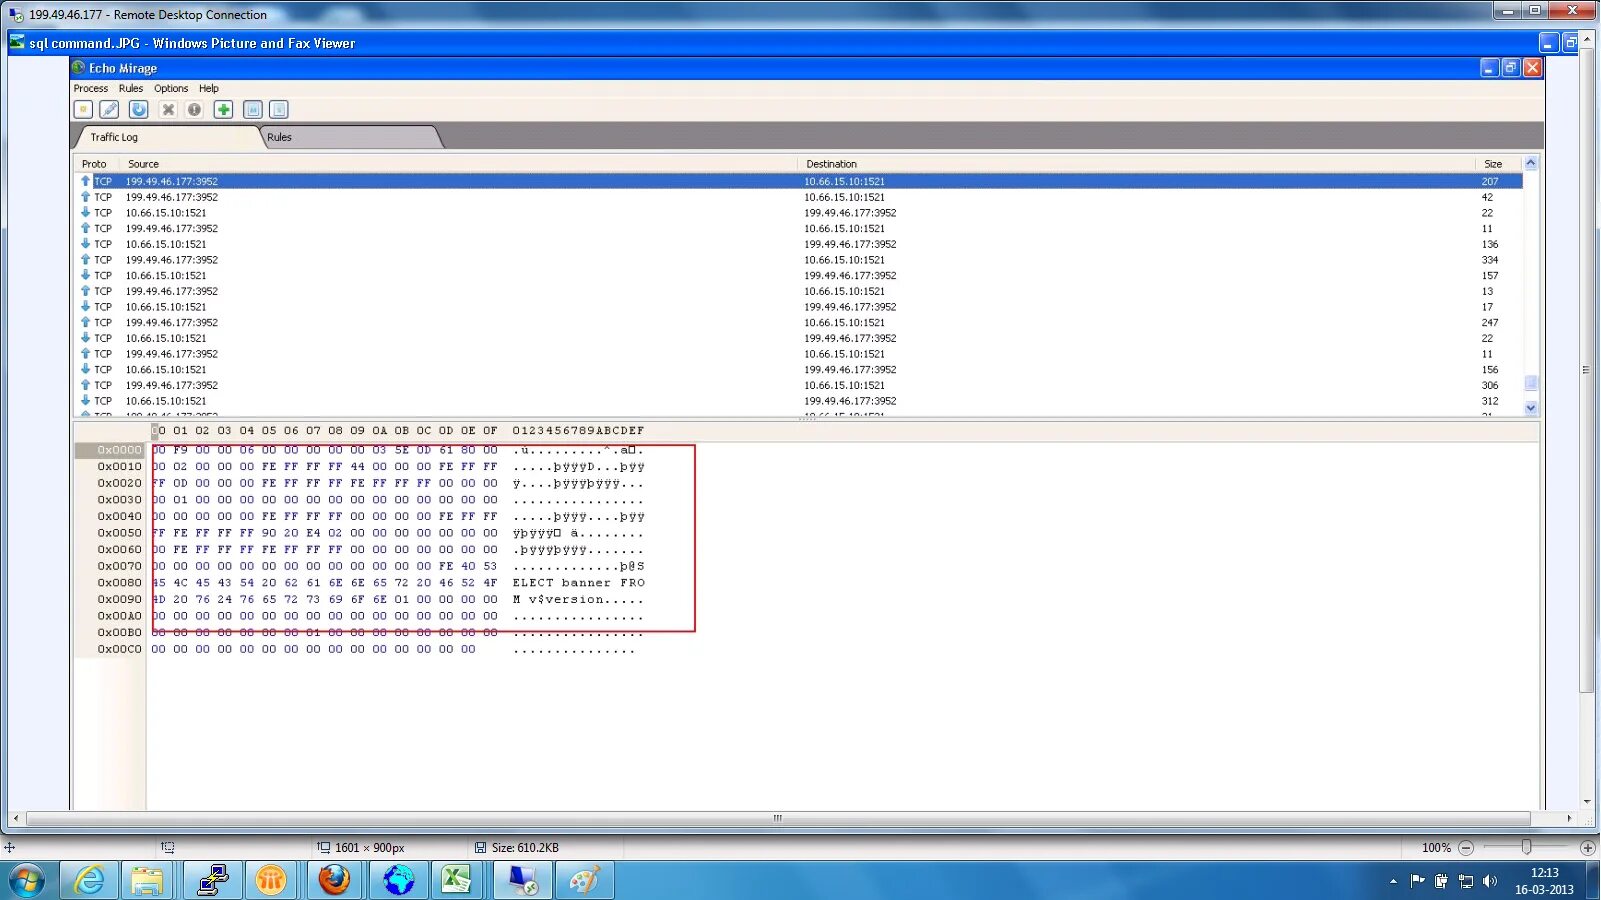Viewport: 1601px width, 900px height.
Task: Click the network icon in system tray
Action: coord(1466,881)
